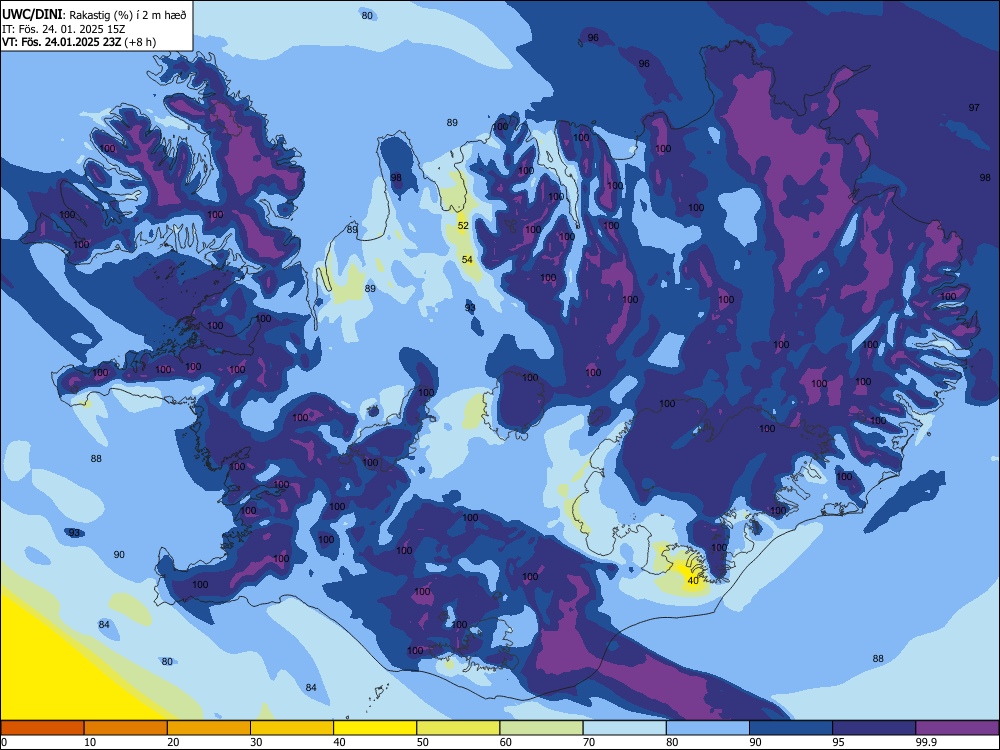This screenshot has width=1000, height=750.
Task: Click the 40–50 bright yellow legend swatch
Action: [375, 728]
